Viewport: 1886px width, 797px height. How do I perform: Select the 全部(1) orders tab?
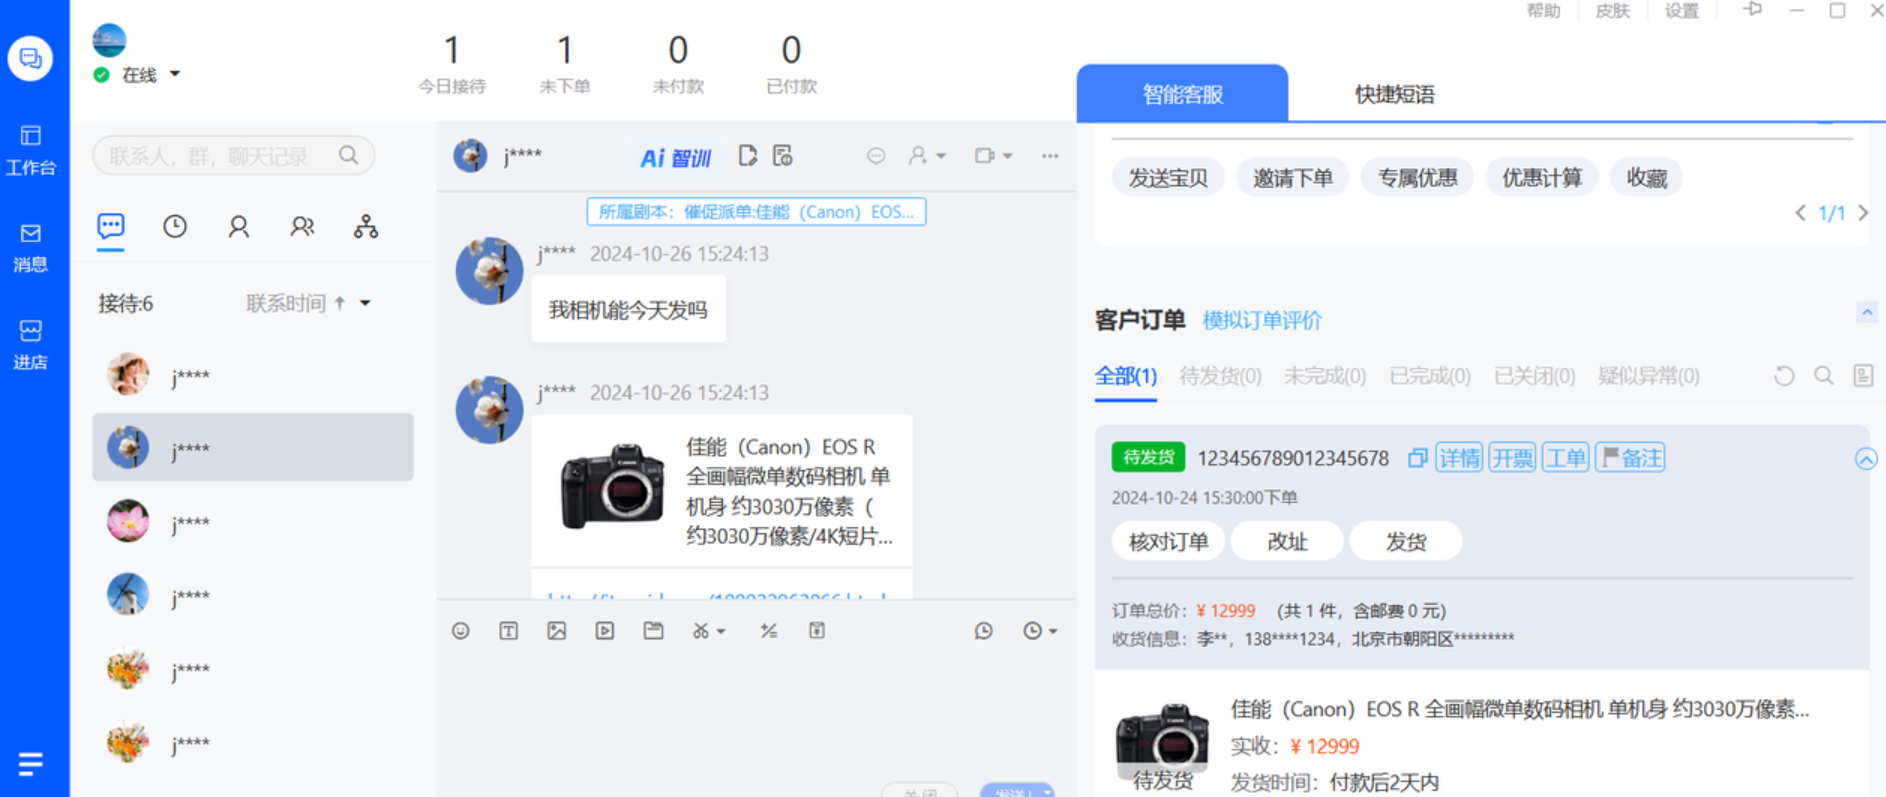[x=1126, y=376]
